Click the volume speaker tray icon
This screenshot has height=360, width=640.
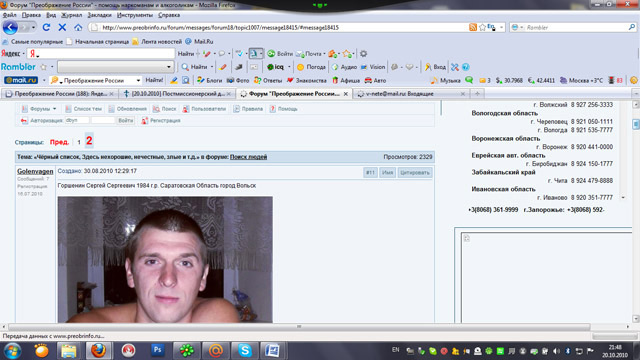[x=556, y=351]
